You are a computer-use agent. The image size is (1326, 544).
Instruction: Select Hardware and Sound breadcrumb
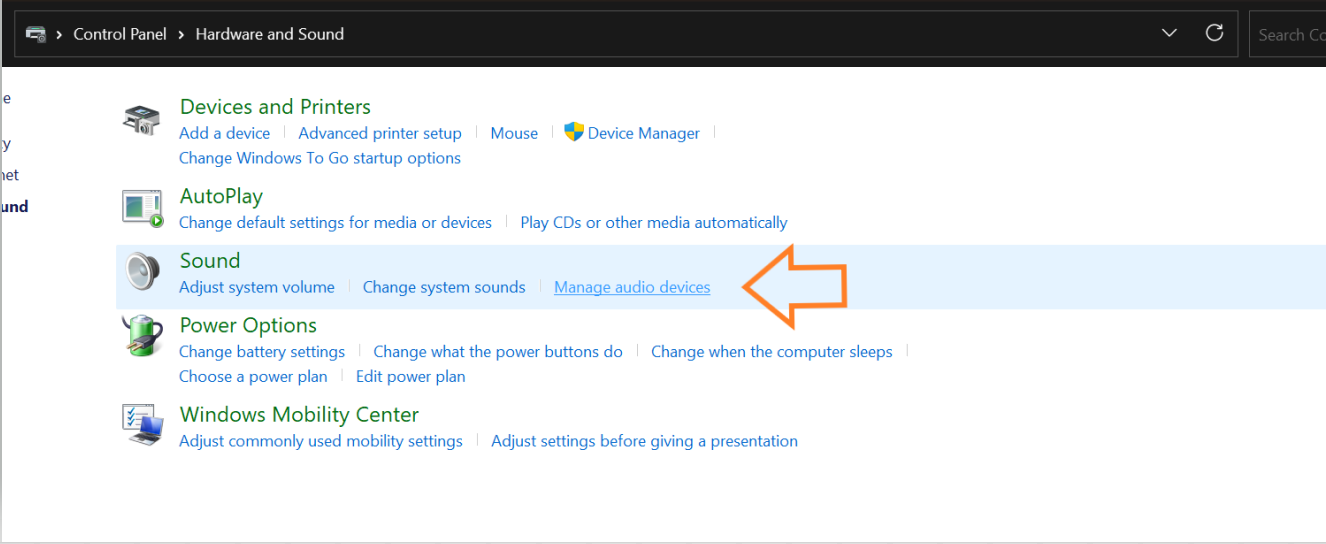tap(270, 34)
